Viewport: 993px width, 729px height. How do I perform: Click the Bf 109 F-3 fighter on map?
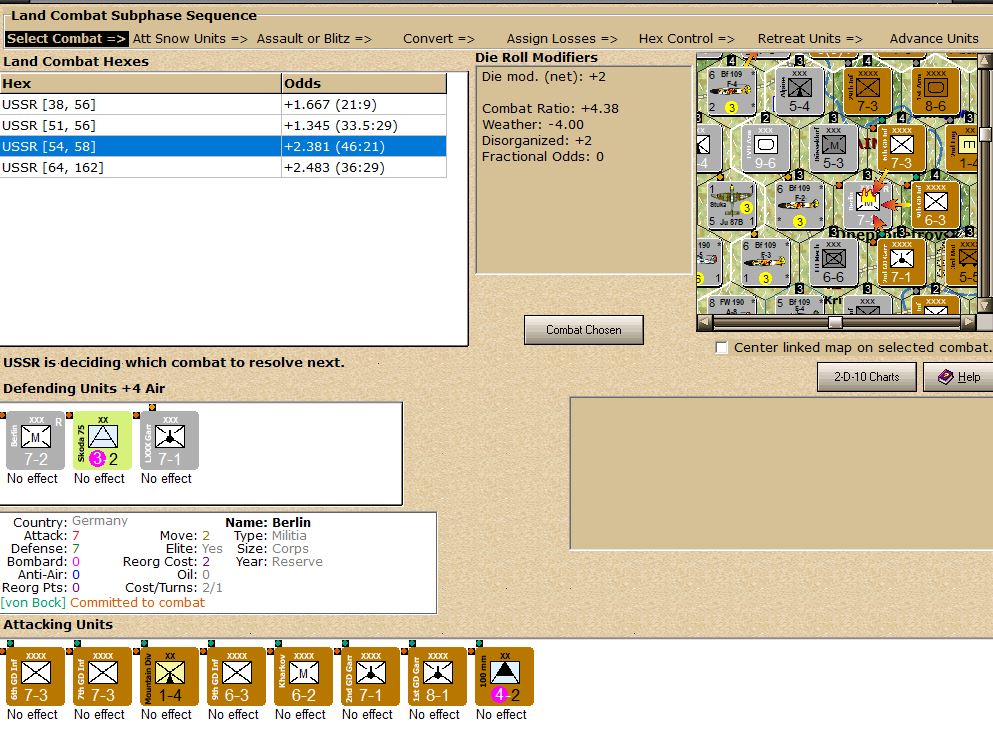[765, 262]
